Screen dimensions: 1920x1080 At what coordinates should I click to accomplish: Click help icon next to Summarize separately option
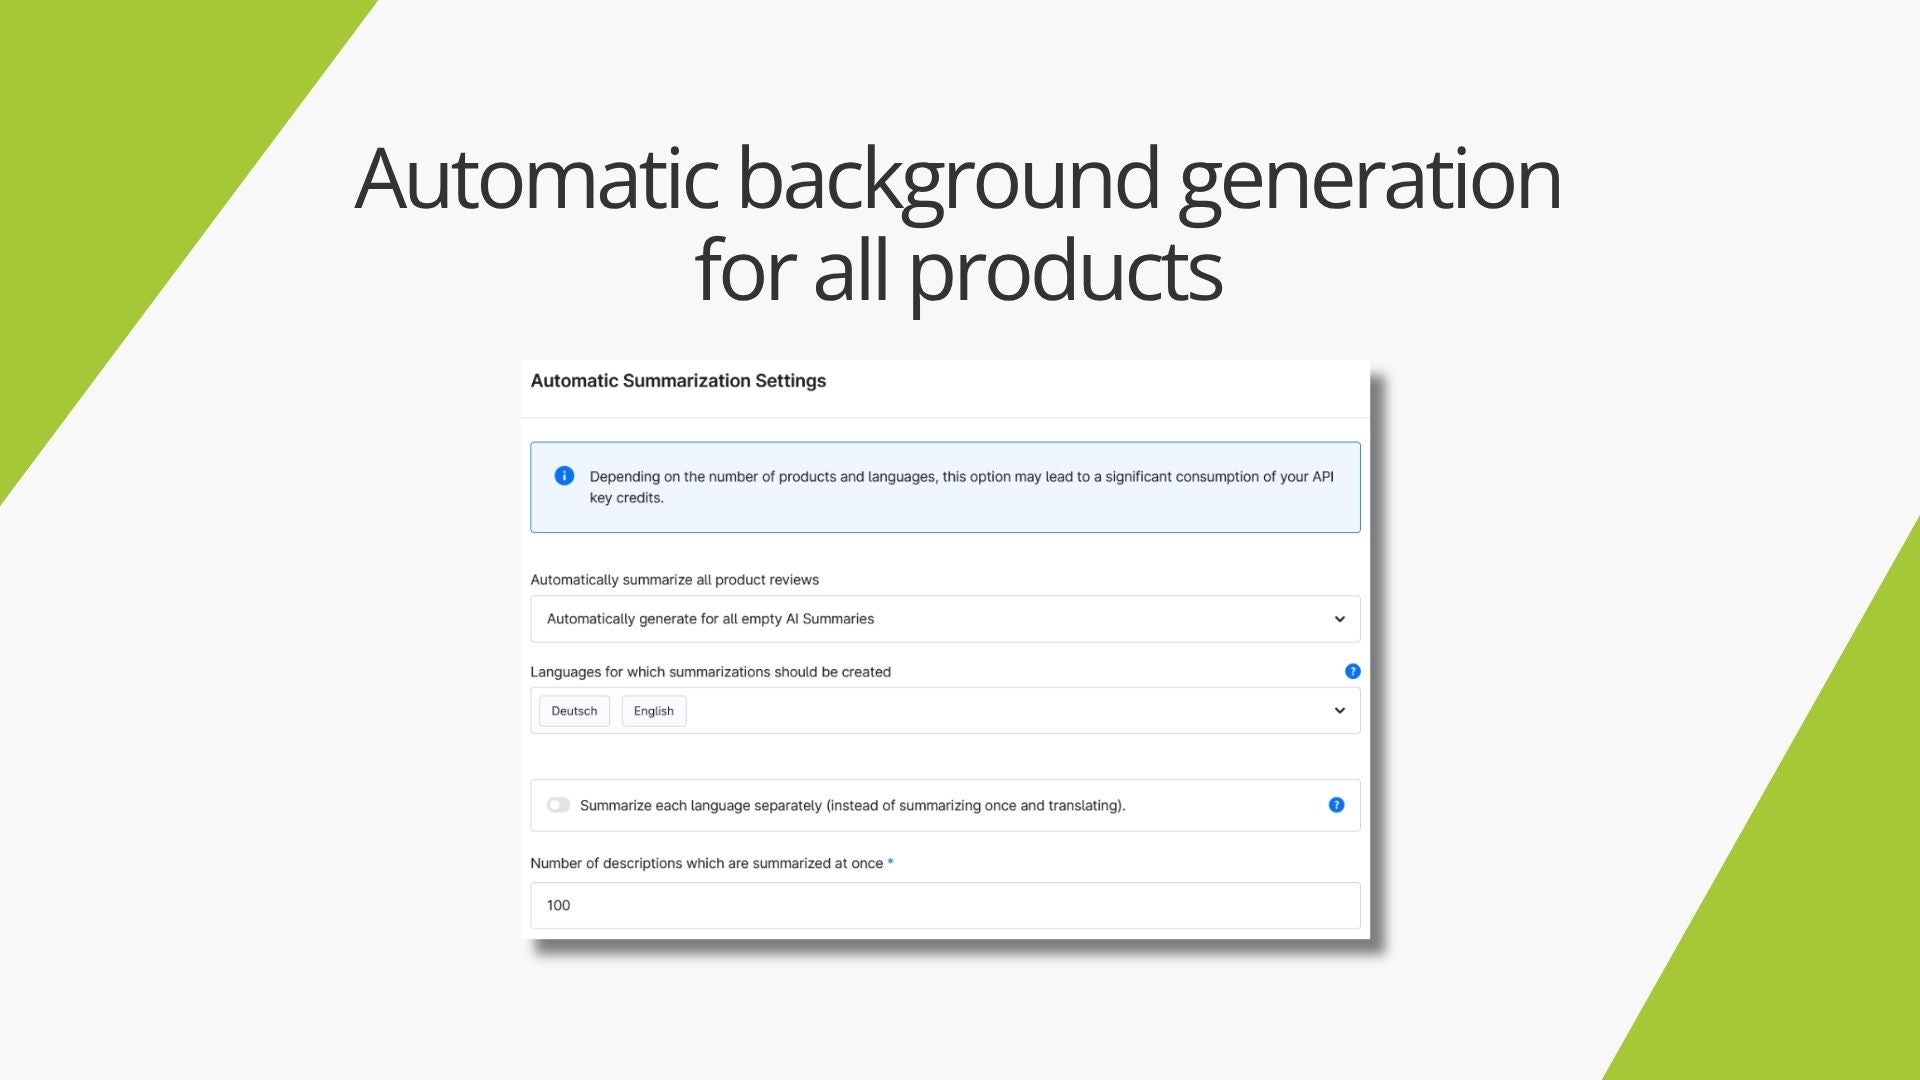pyautogui.click(x=1336, y=805)
